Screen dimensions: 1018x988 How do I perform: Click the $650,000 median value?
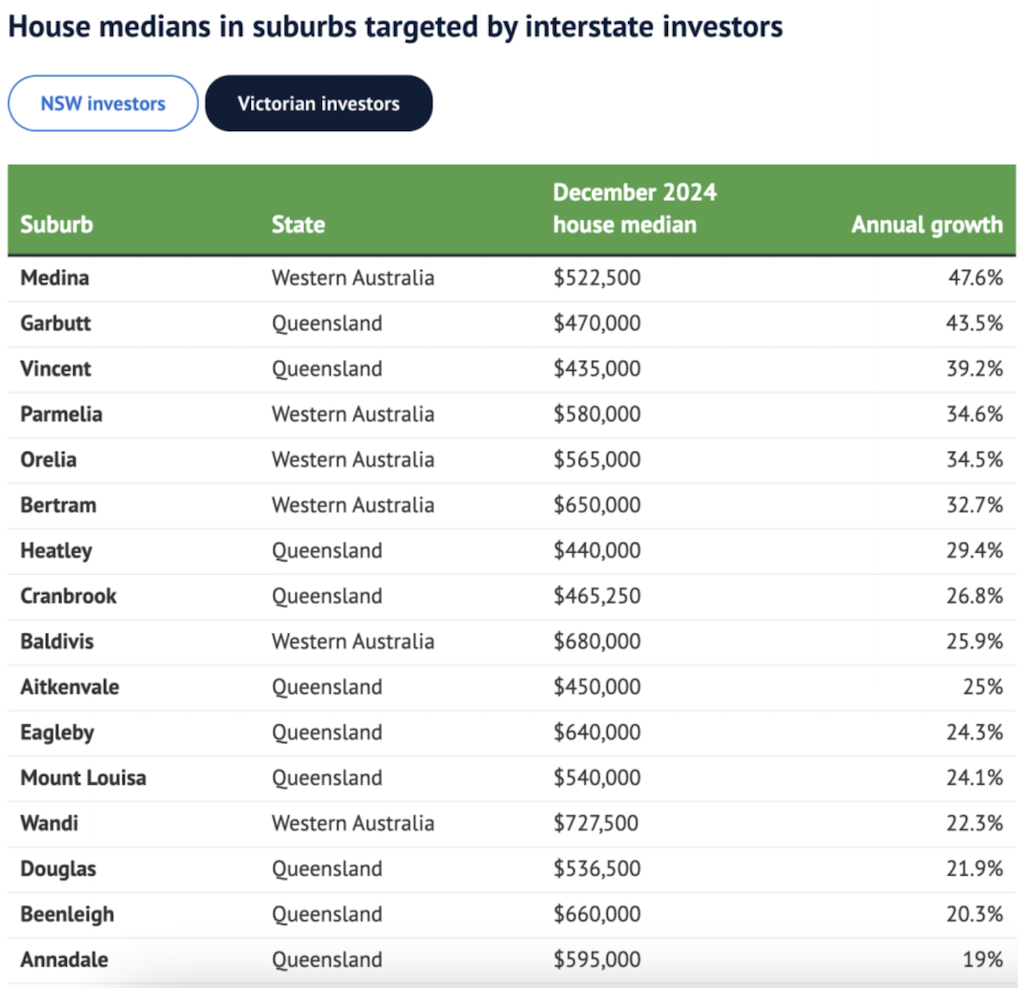click(x=597, y=505)
